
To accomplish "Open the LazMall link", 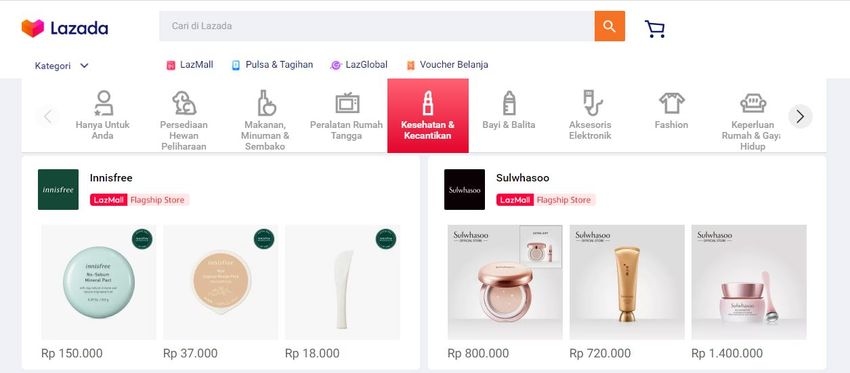I will (x=190, y=65).
